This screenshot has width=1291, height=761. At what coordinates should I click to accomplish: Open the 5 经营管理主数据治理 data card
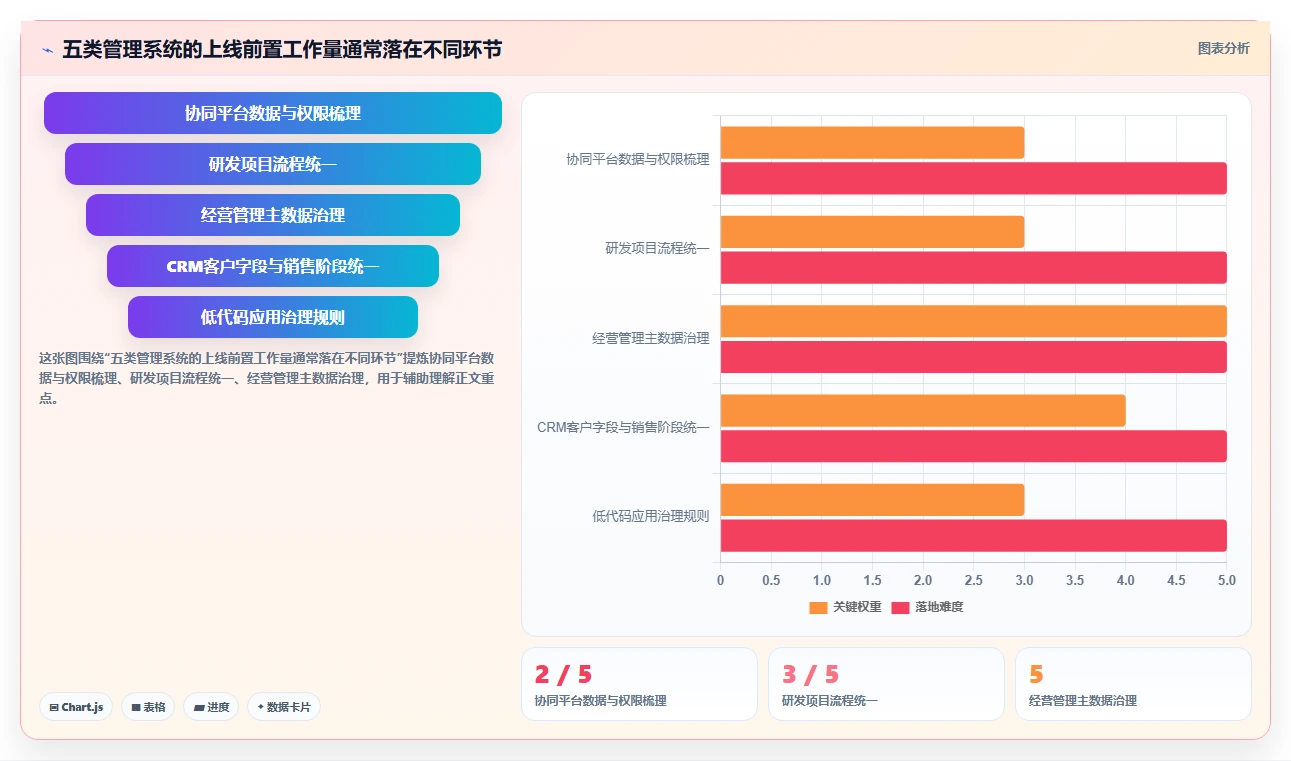[x=1133, y=684]
